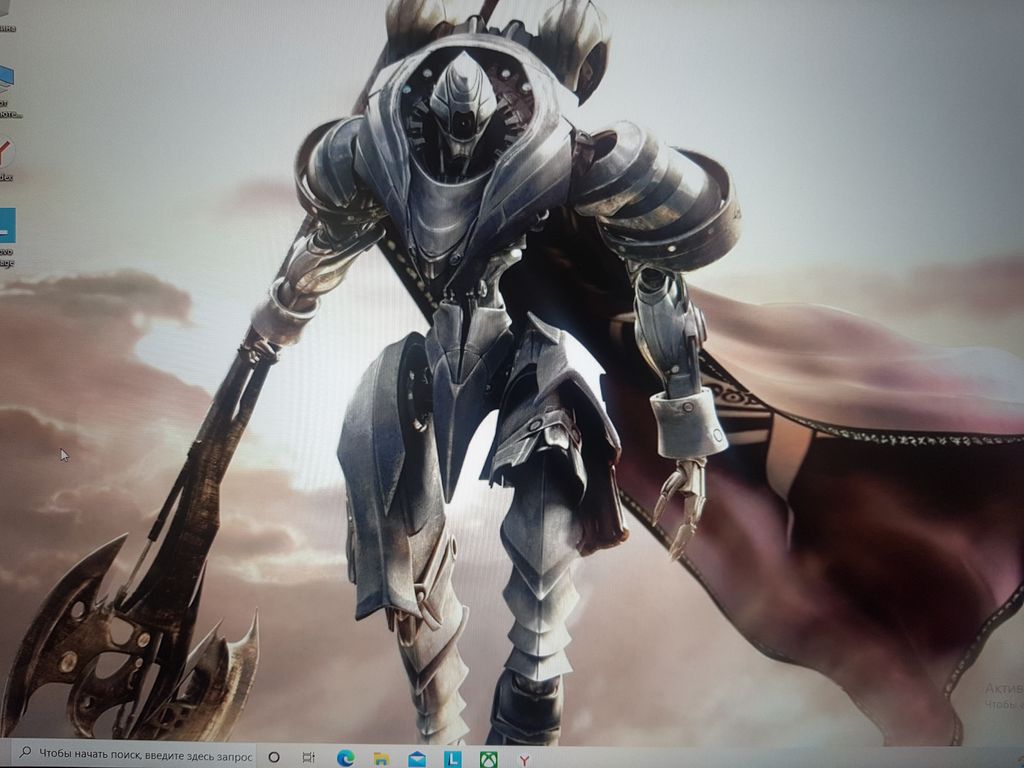Select the Yandex desktop shortcut

tap(5, 159)
